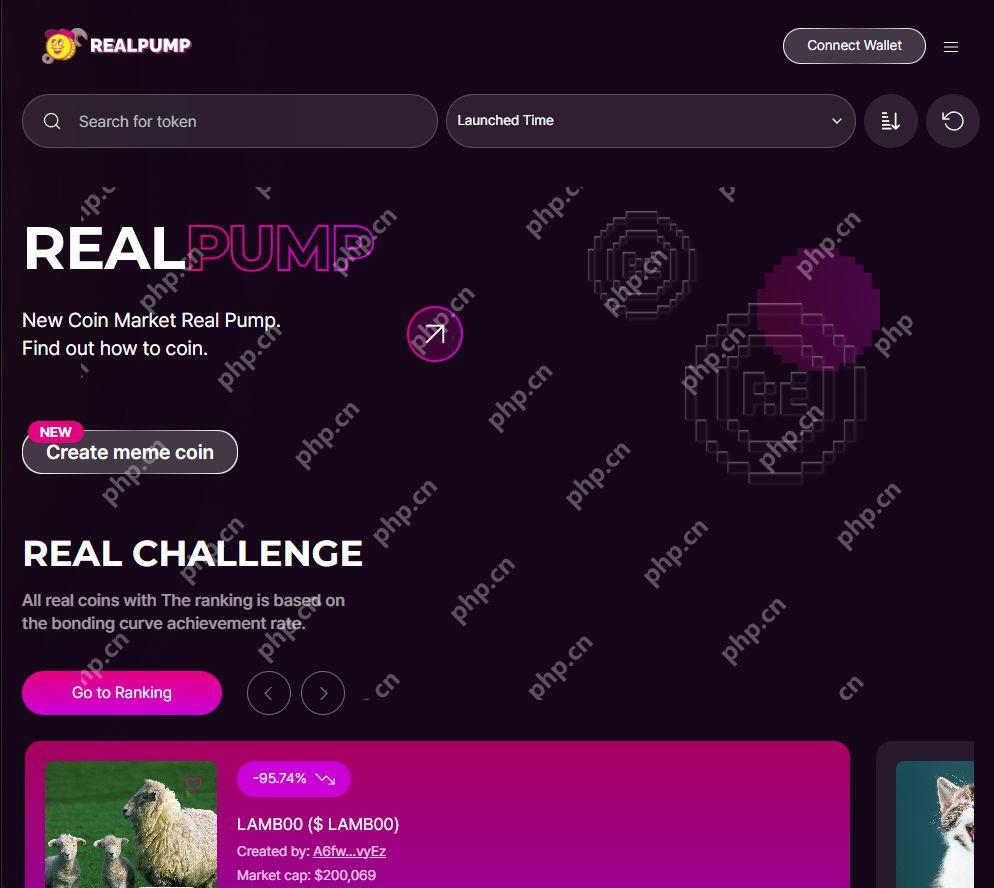Click the pink circular arrow icon
Image resolution: width=994 pixels, height=888 pixels.
point(435,333)
